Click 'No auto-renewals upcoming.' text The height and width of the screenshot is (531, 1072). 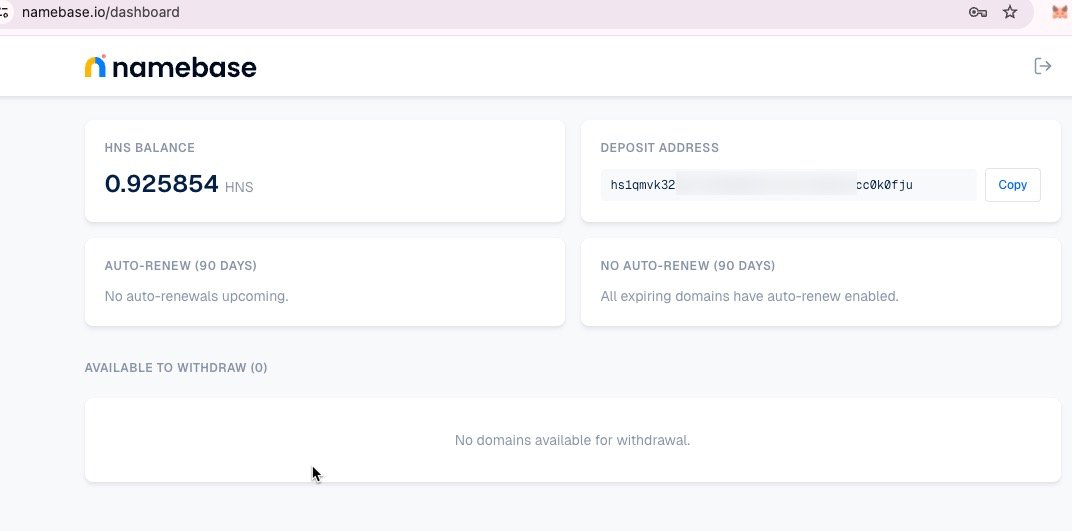tap(196, 297)
